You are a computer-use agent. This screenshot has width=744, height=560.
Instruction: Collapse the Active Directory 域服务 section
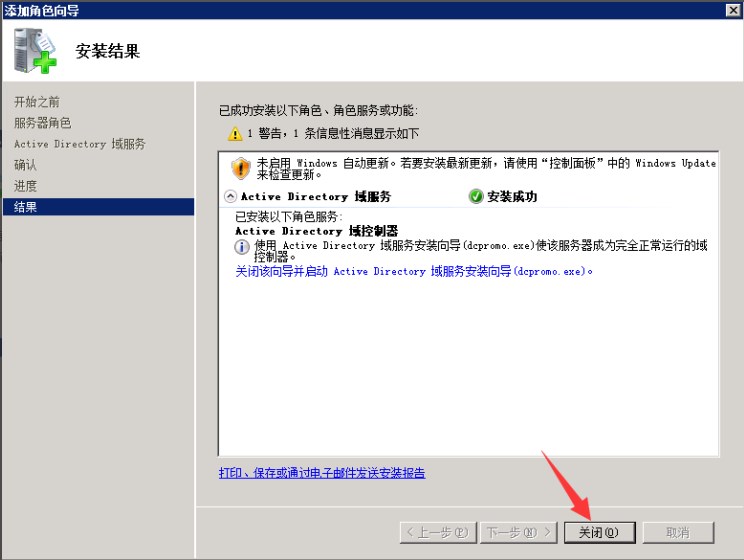[x=230, y=196]
